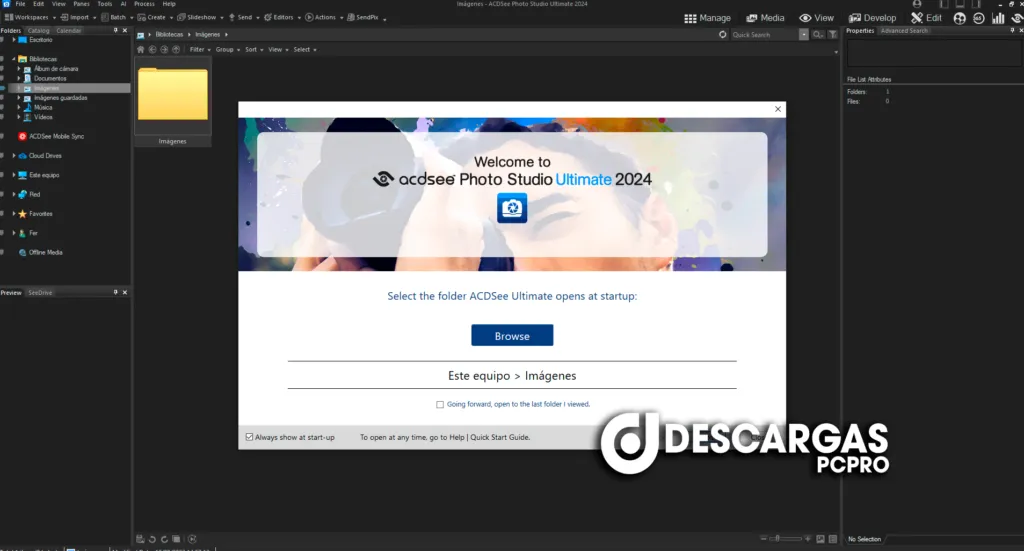Expand the Este equipo tree node
The width and height of the screenshot is (1024, 551).
[14, 175]
